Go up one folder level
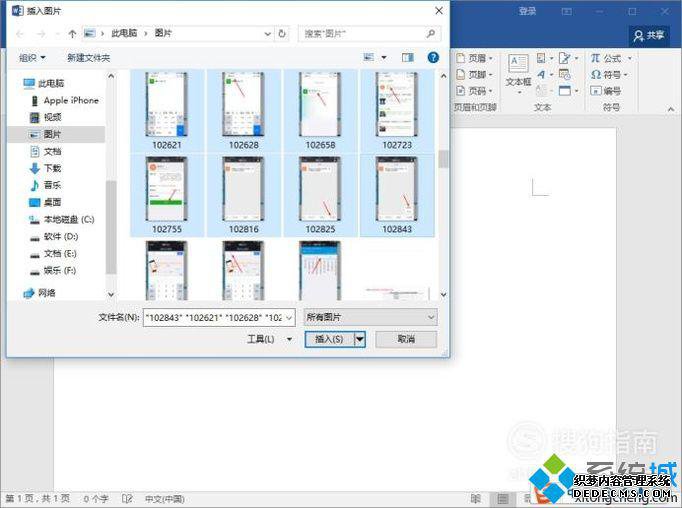The height and width of the screenshot is (508, 682). 72,33
